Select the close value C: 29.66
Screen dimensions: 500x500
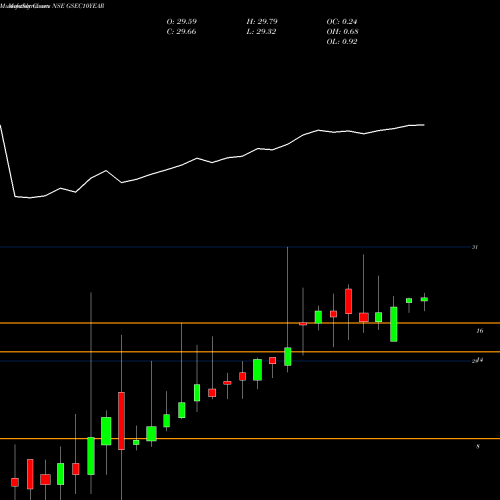[181, 32]
